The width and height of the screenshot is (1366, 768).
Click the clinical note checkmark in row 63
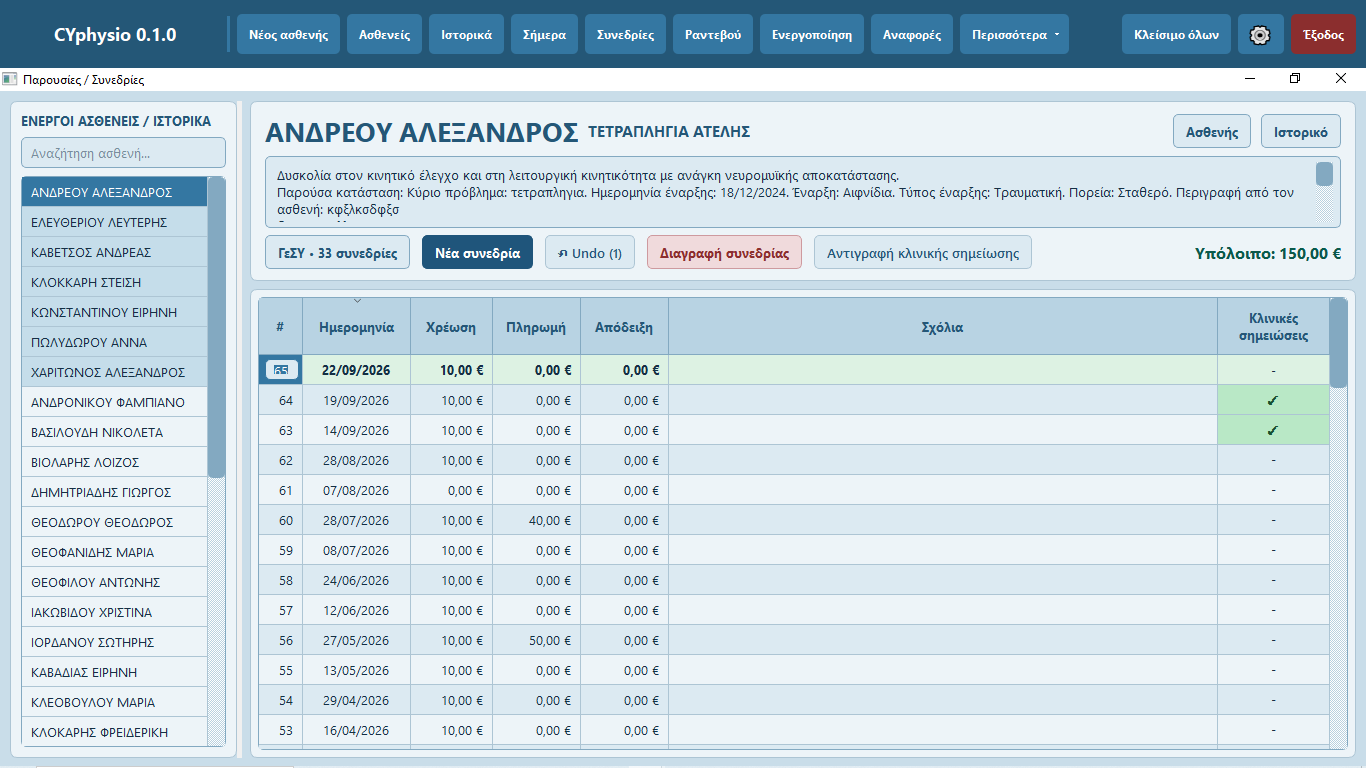[1273, 431]
